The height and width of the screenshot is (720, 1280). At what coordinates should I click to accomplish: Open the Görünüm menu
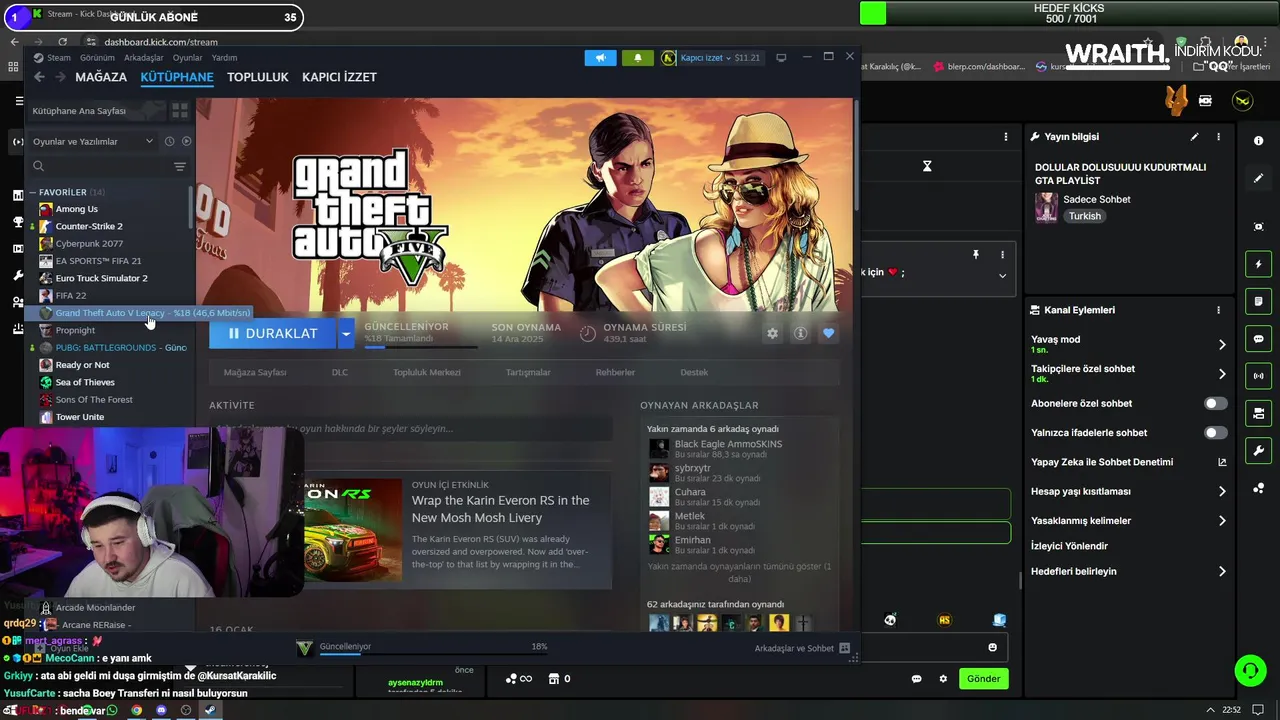click(97, 58)
